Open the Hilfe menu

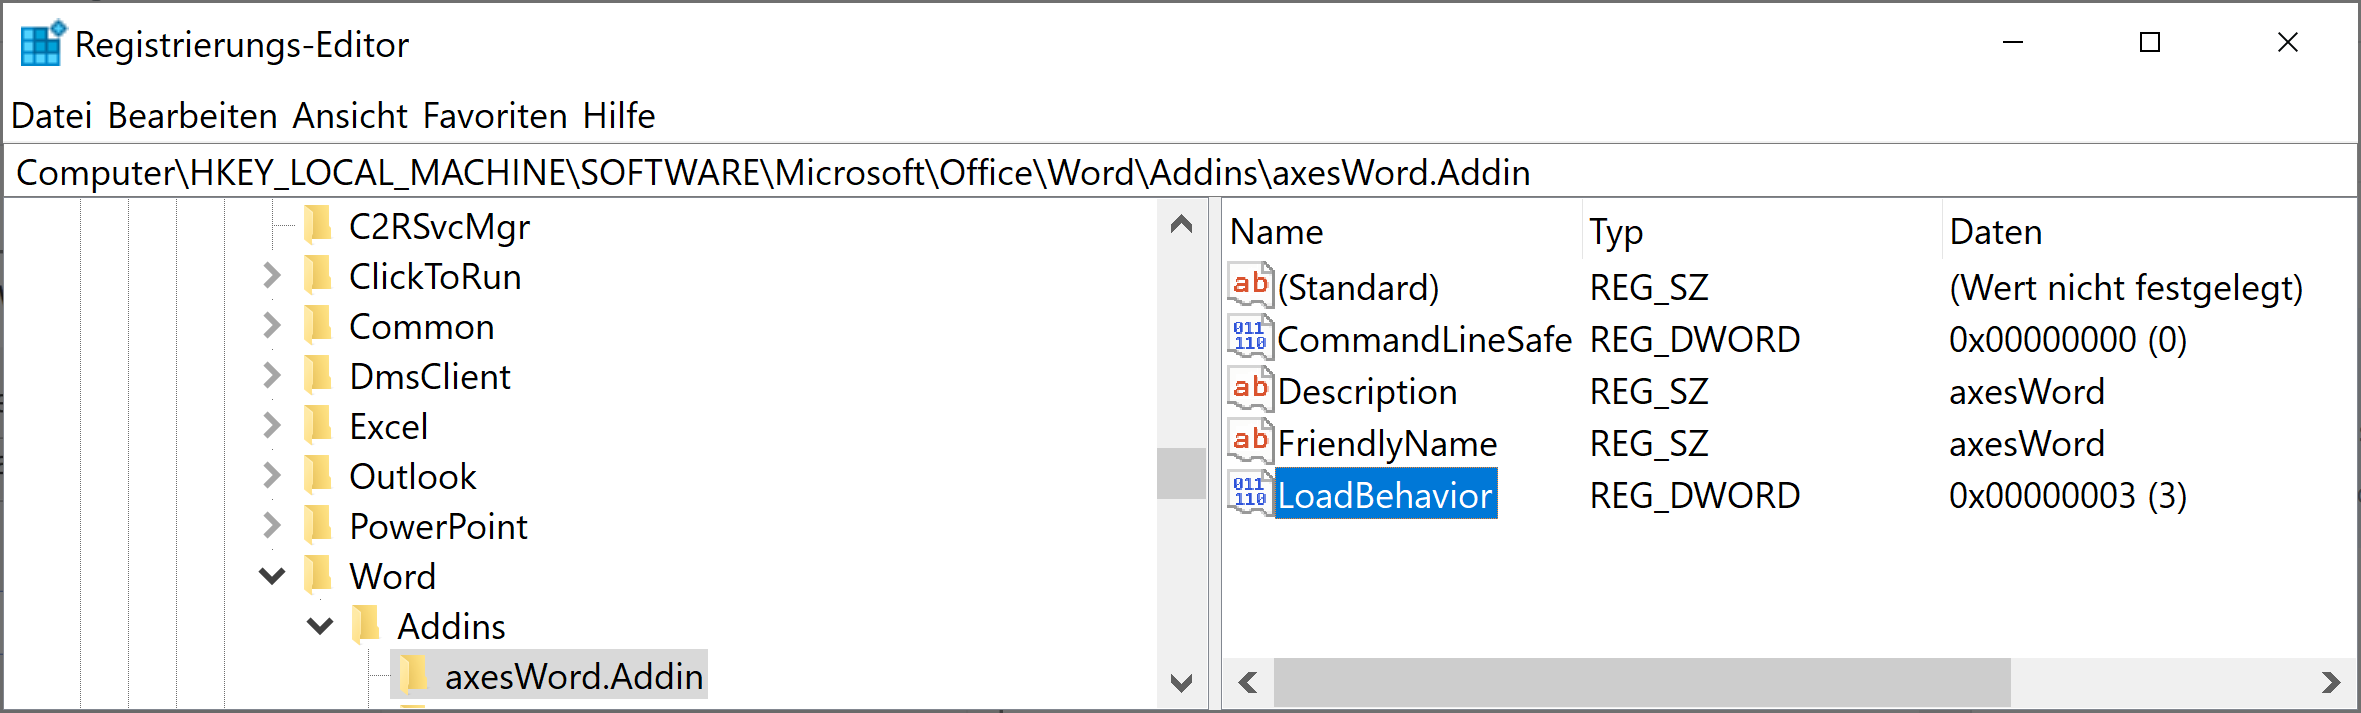619,116
